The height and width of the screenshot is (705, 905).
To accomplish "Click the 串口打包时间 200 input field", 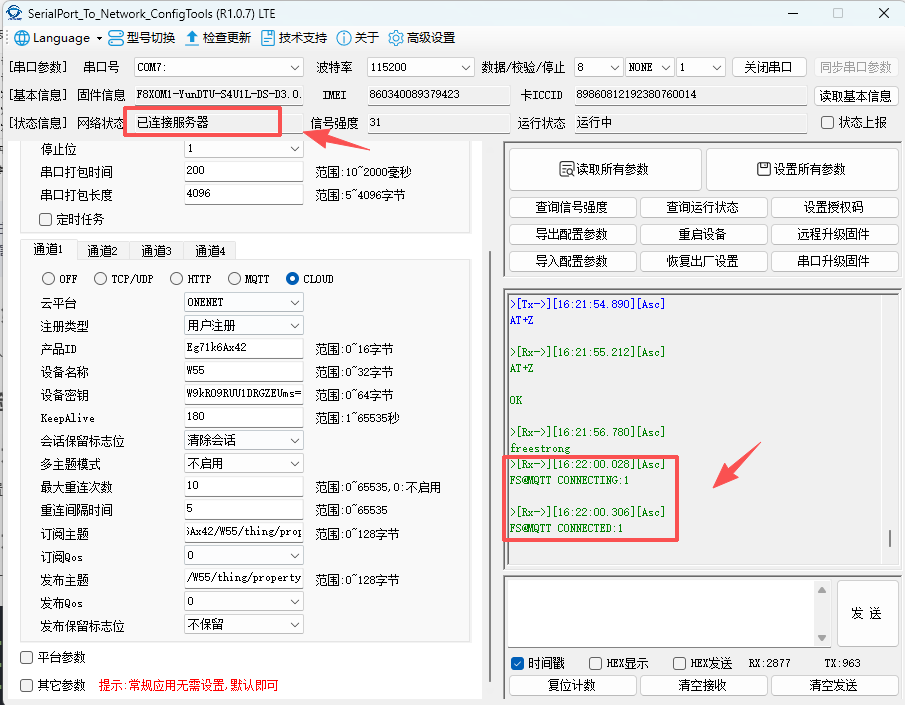I will click(x=244, y=171).
